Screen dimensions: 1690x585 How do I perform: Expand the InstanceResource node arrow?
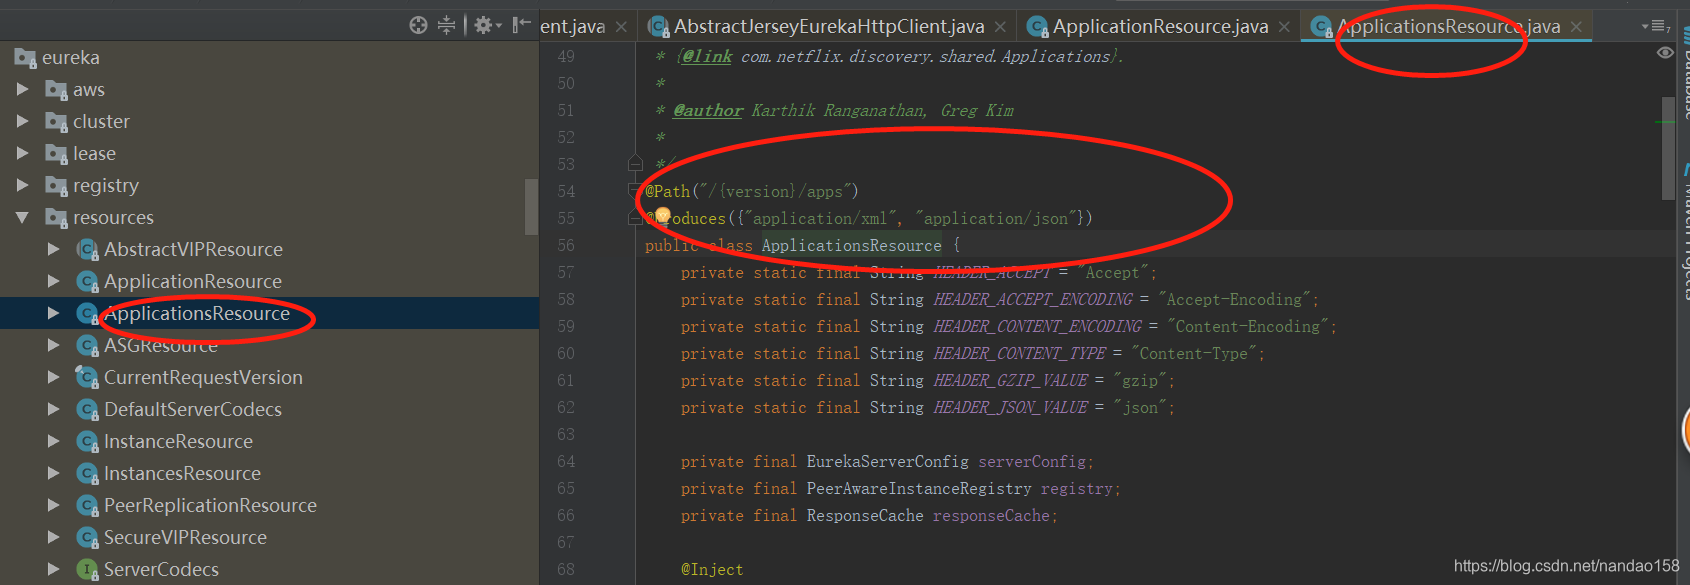point(54,442)
